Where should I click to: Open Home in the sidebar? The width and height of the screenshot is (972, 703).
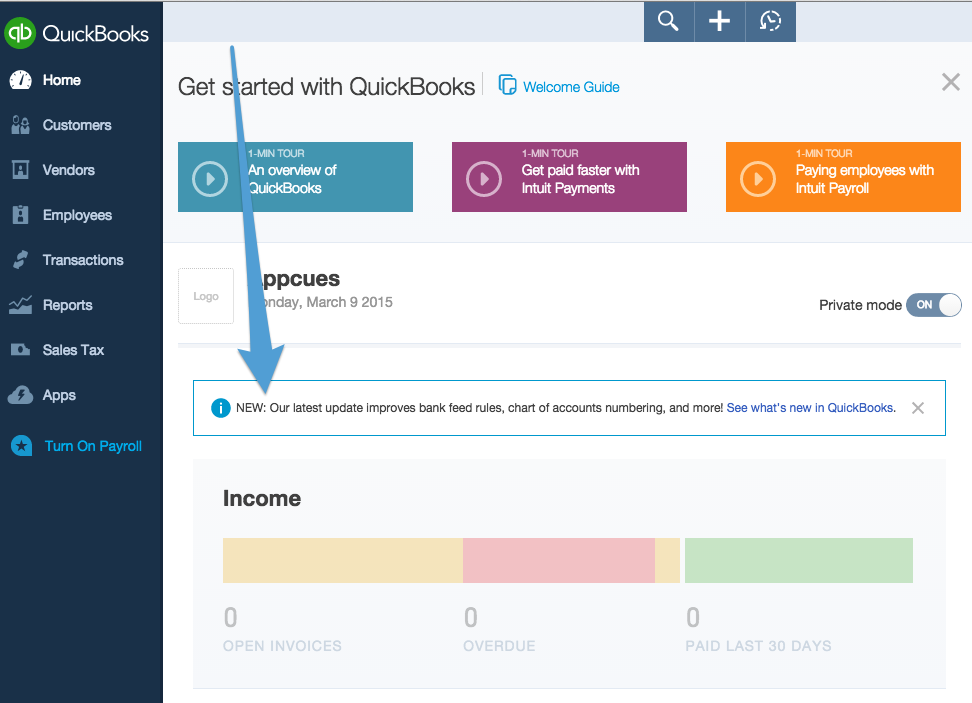click(x=61, y=80)
